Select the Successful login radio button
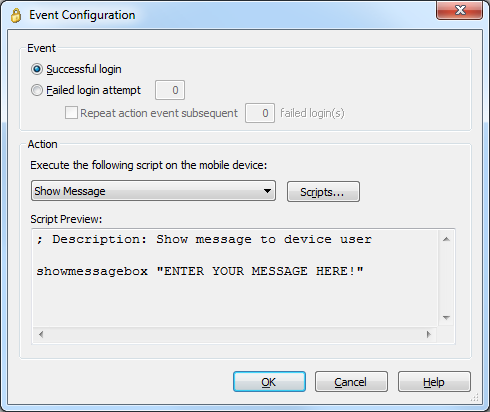This screenshot has height=412, width=490. [37, 69]
